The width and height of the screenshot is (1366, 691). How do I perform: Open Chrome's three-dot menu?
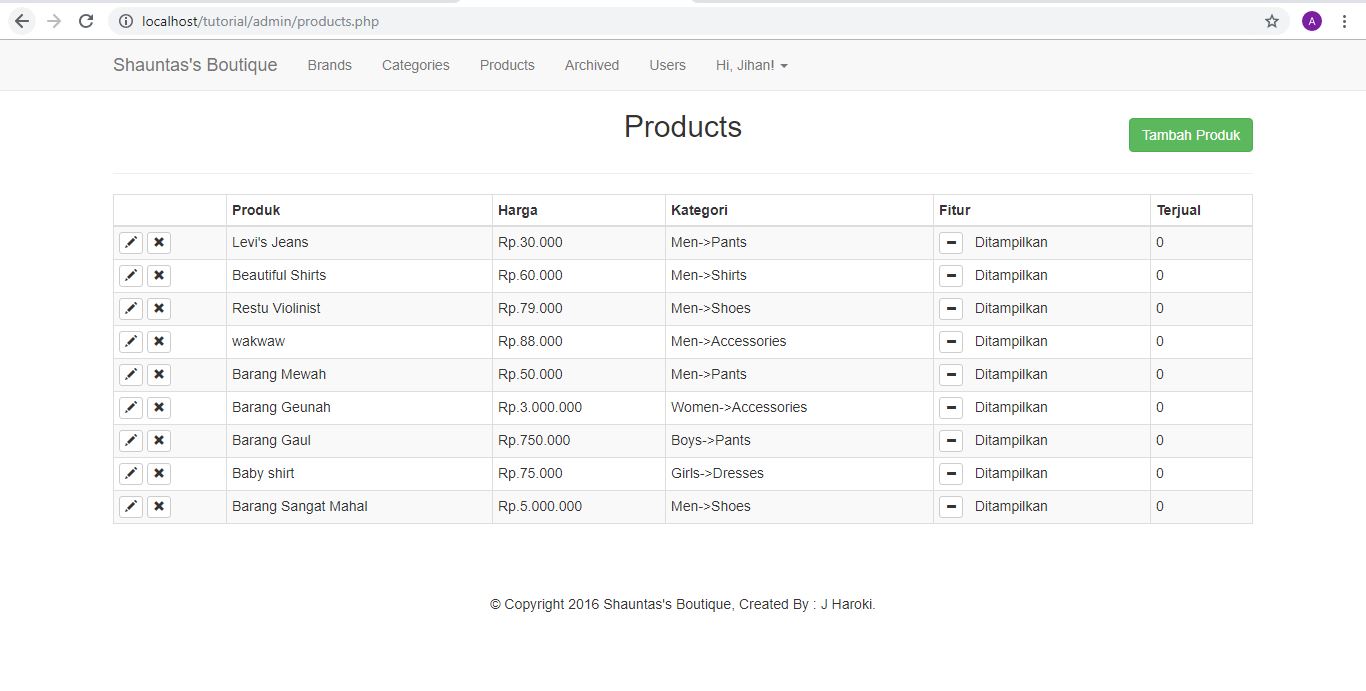pyautogui.click(x=1344, y=21)
